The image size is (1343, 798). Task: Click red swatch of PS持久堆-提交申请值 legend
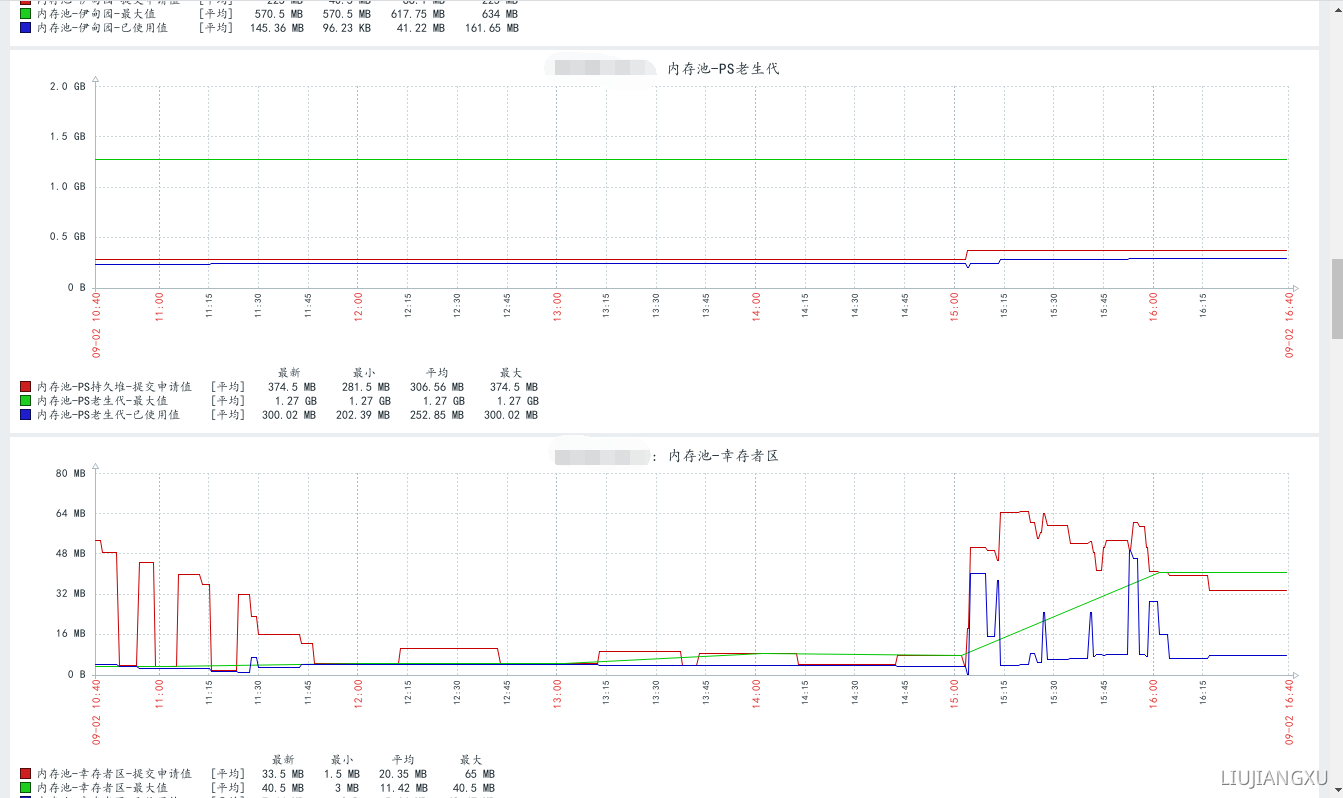pos(25,387)
